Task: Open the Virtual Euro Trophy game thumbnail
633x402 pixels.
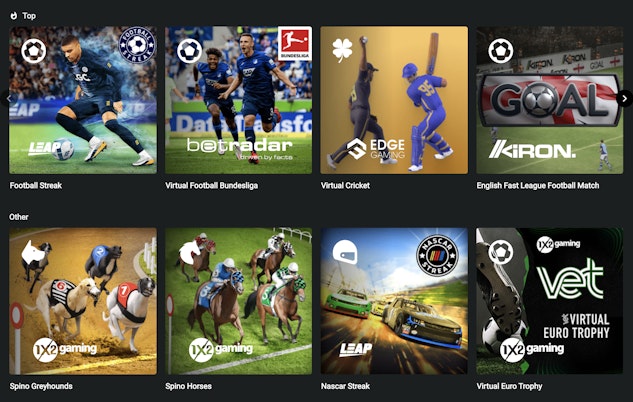Action: (x=549, y=301)
